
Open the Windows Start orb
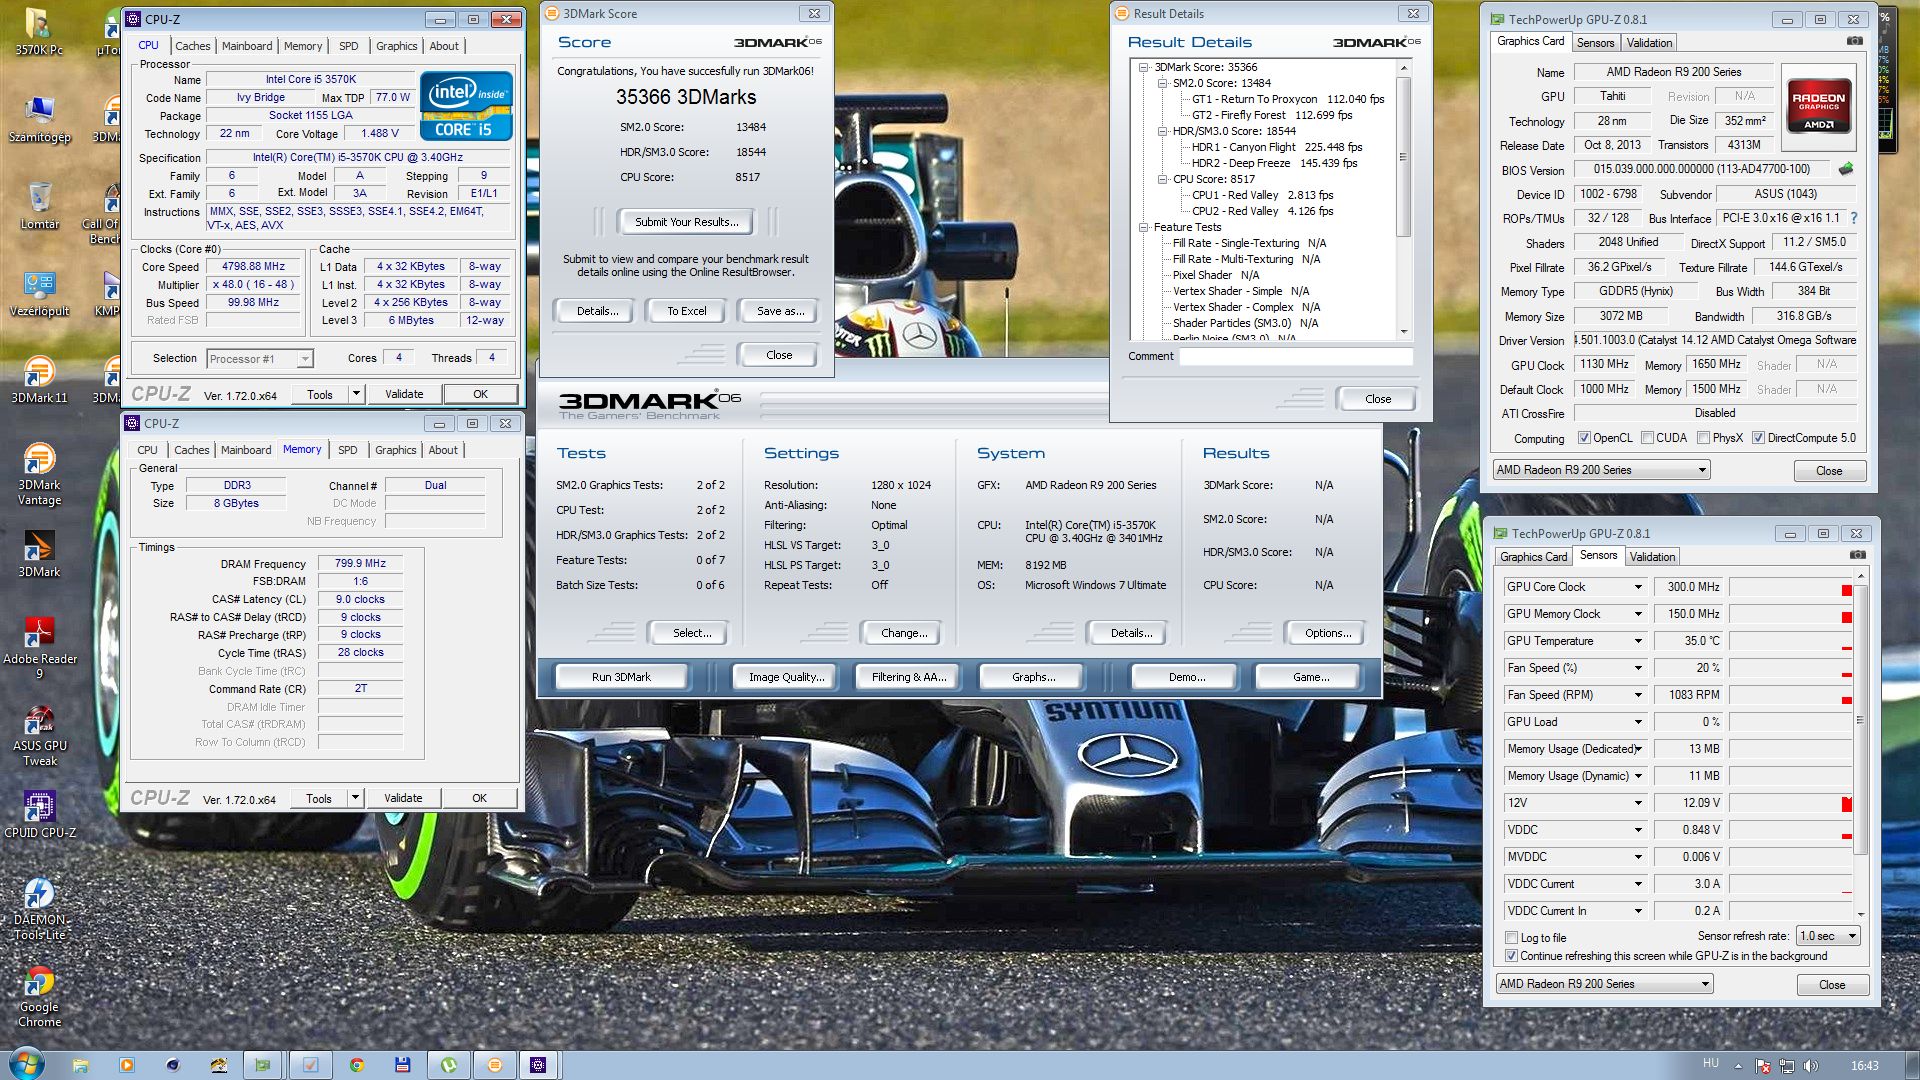tap(26, 1064)
